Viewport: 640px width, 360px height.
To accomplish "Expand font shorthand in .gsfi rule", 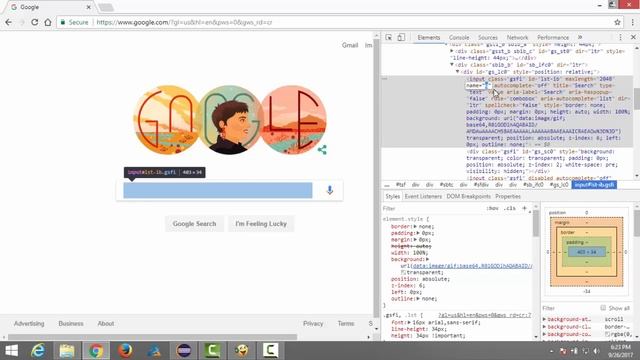I will (x=409, y=322).
